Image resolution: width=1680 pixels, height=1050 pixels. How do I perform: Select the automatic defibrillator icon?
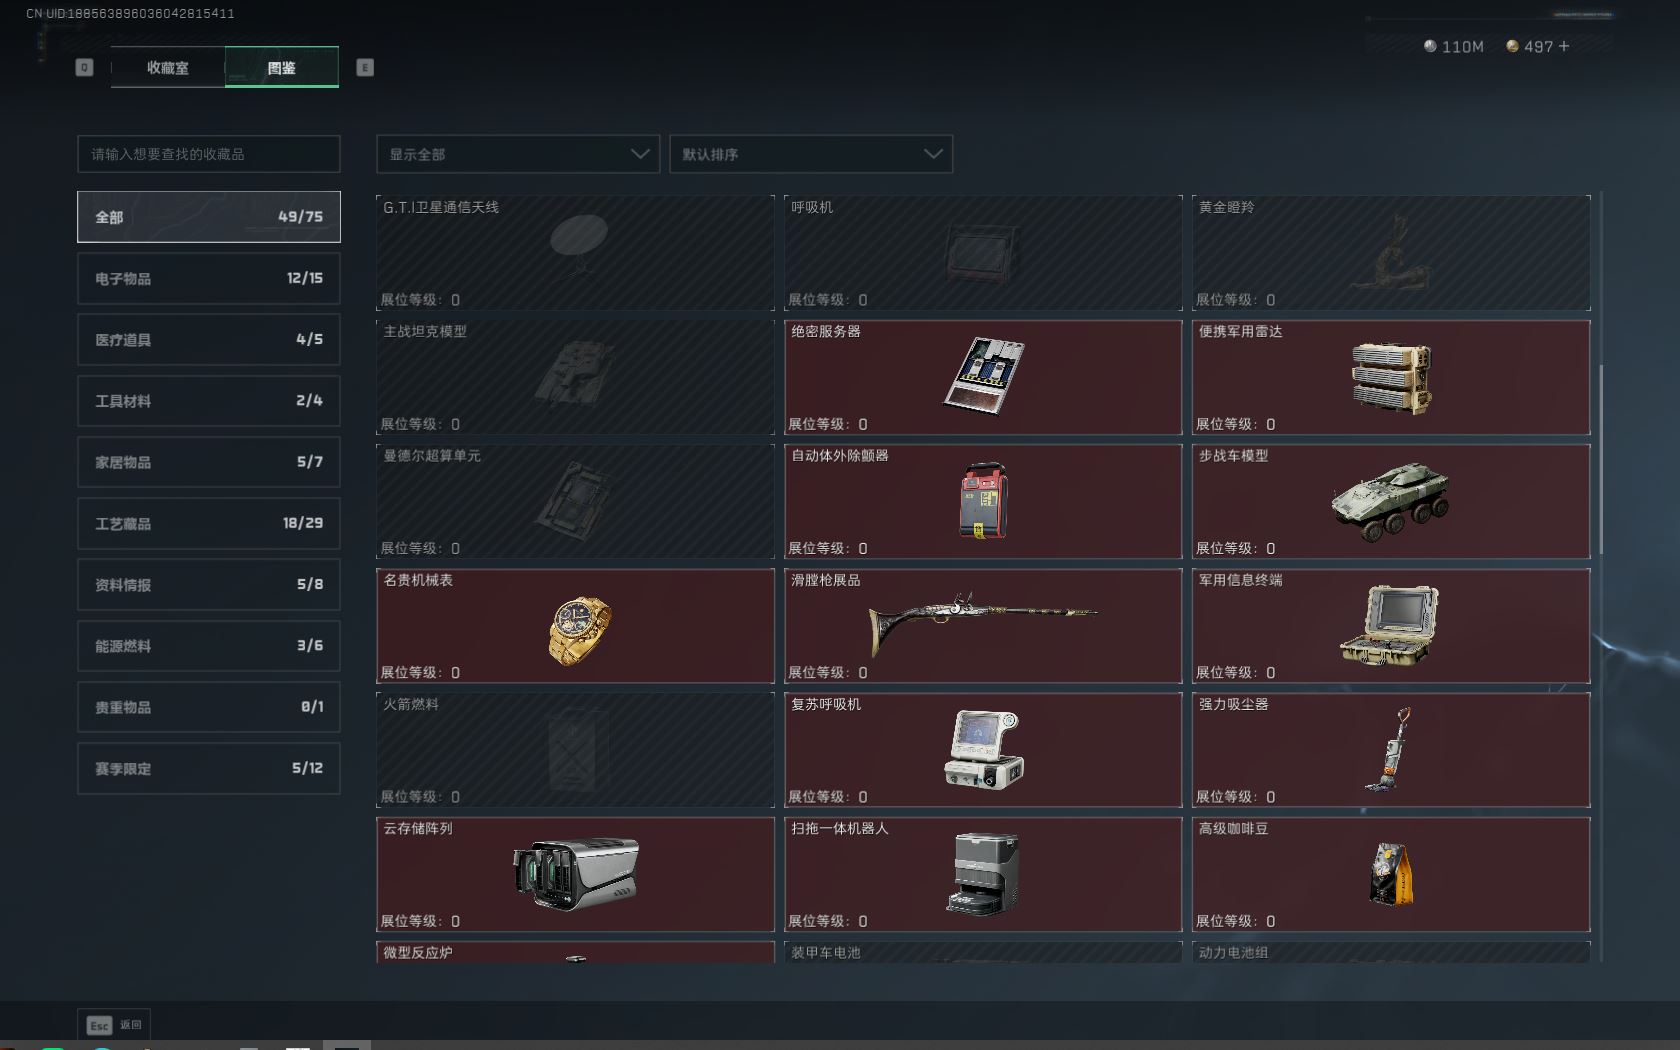pos(983,500)
